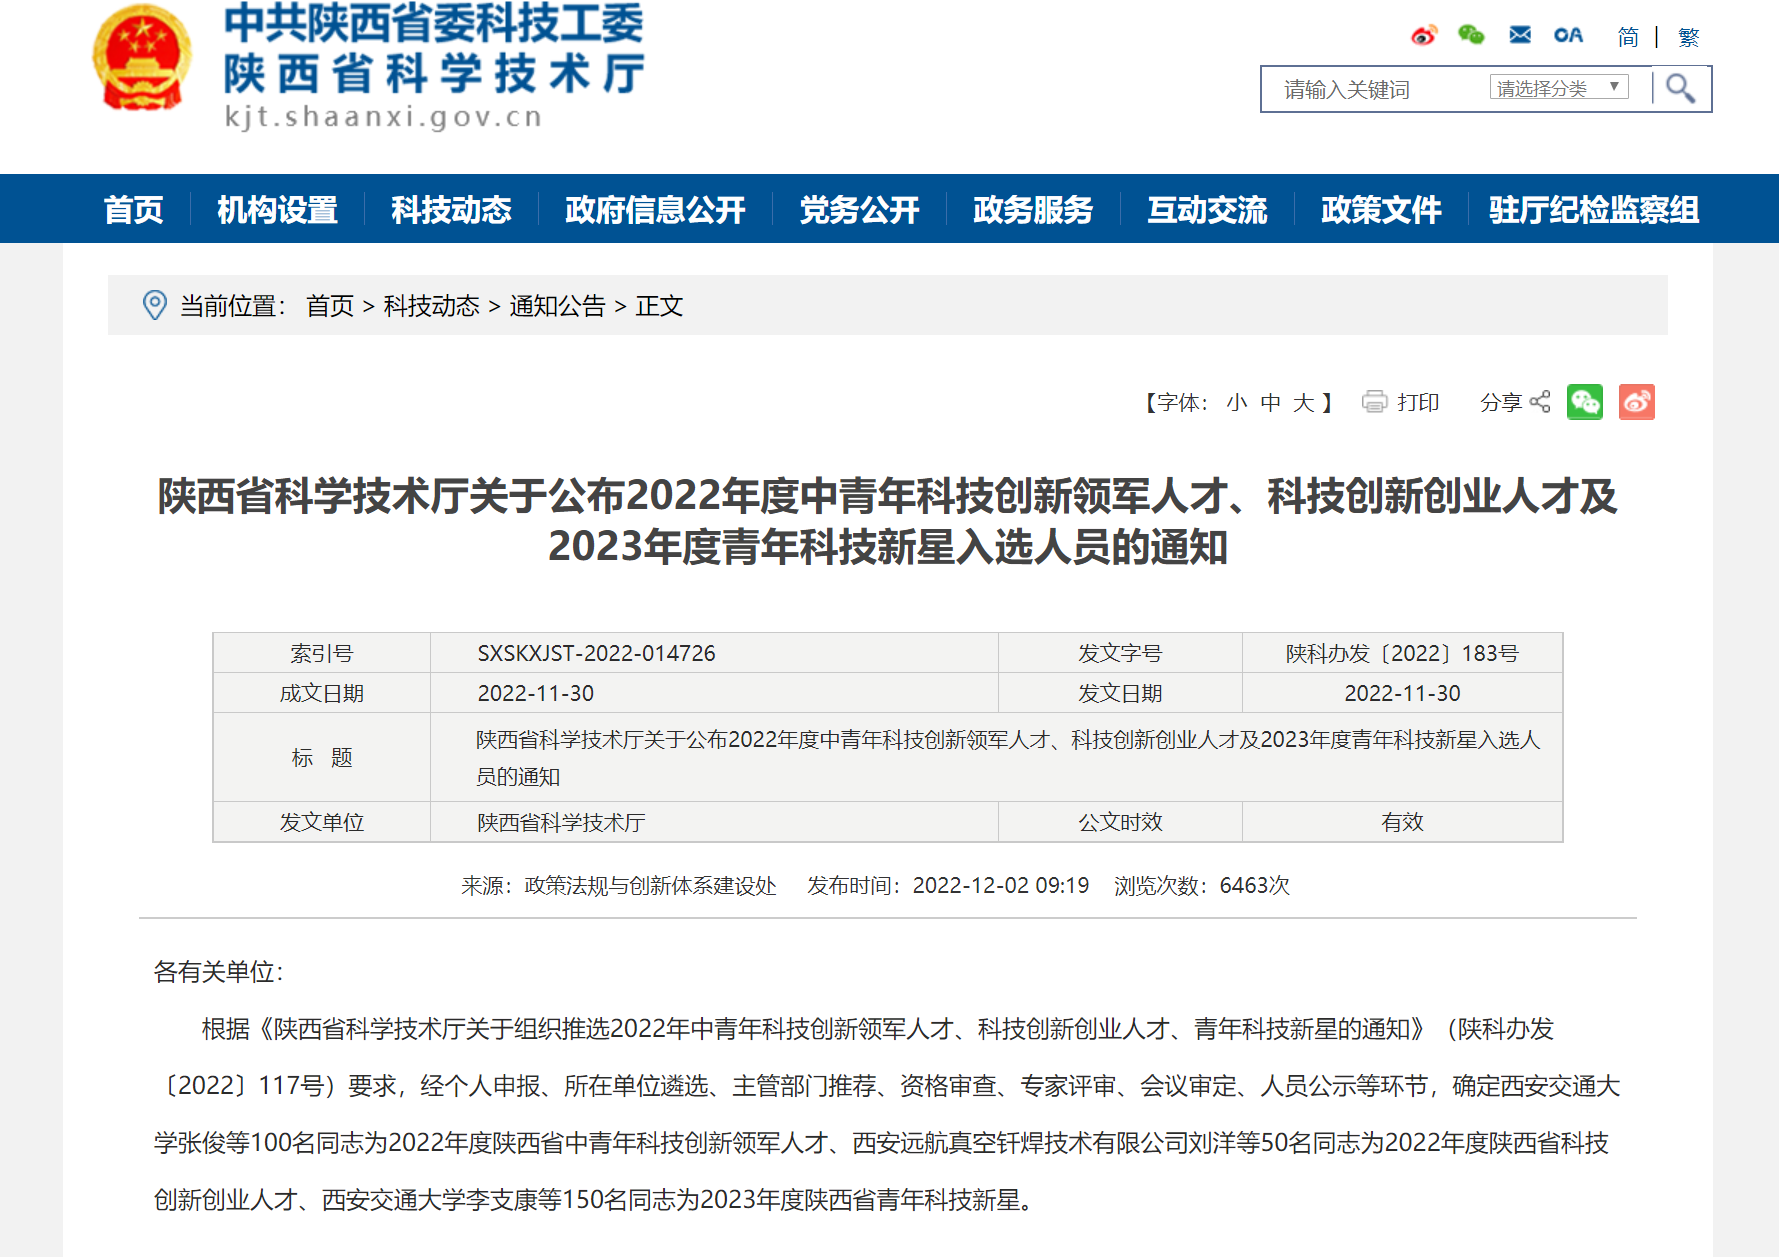This screenshot has height=1257, width=1779.
Task: Click the magnifier search icon
Action: pos(1680,89)
